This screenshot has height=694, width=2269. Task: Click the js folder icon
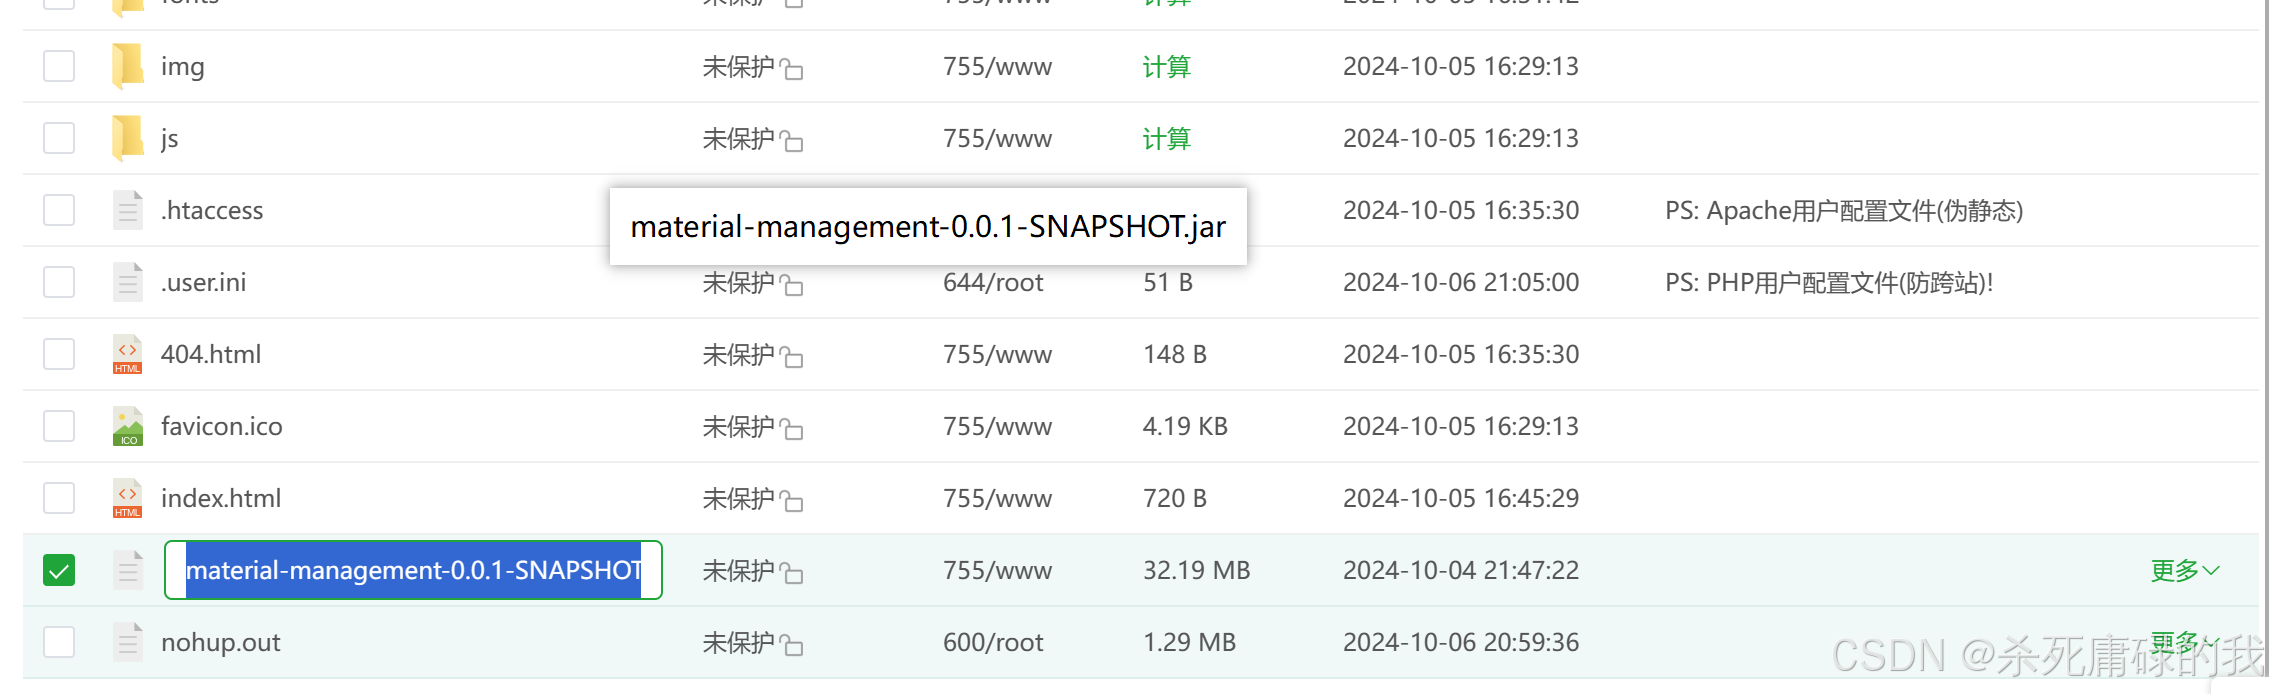[x=127, y=138]
